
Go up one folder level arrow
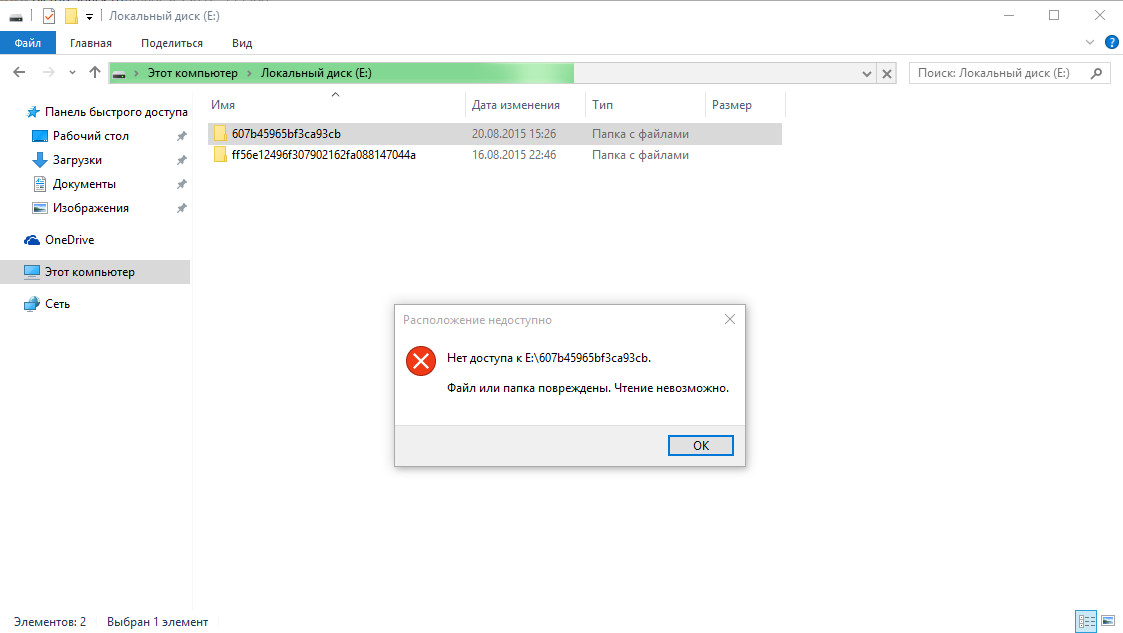coord(95,72)
